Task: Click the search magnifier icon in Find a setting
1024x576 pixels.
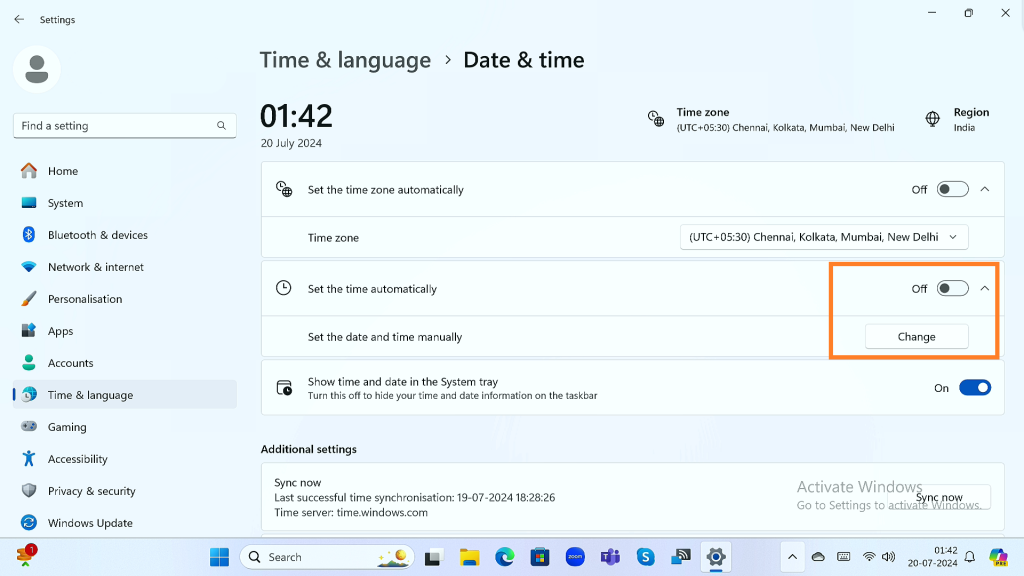Action: tap(221, 126)
